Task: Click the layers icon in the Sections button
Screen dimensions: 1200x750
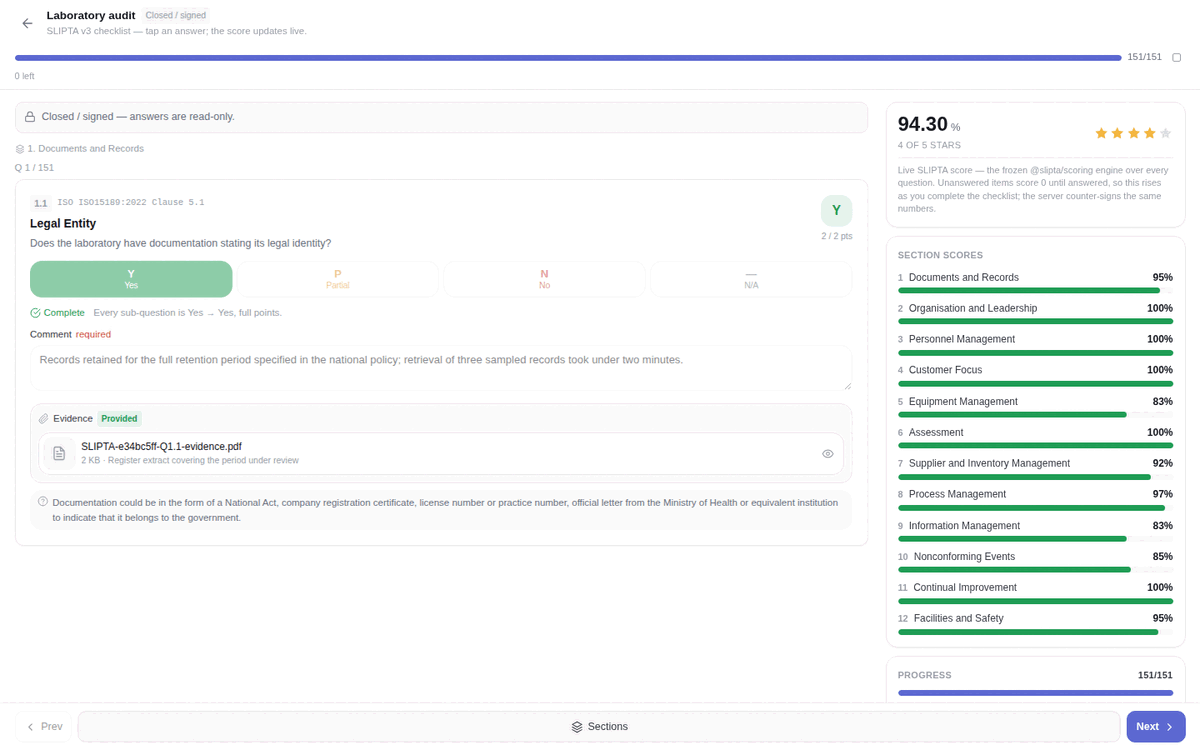Action: tap(577, 727)
